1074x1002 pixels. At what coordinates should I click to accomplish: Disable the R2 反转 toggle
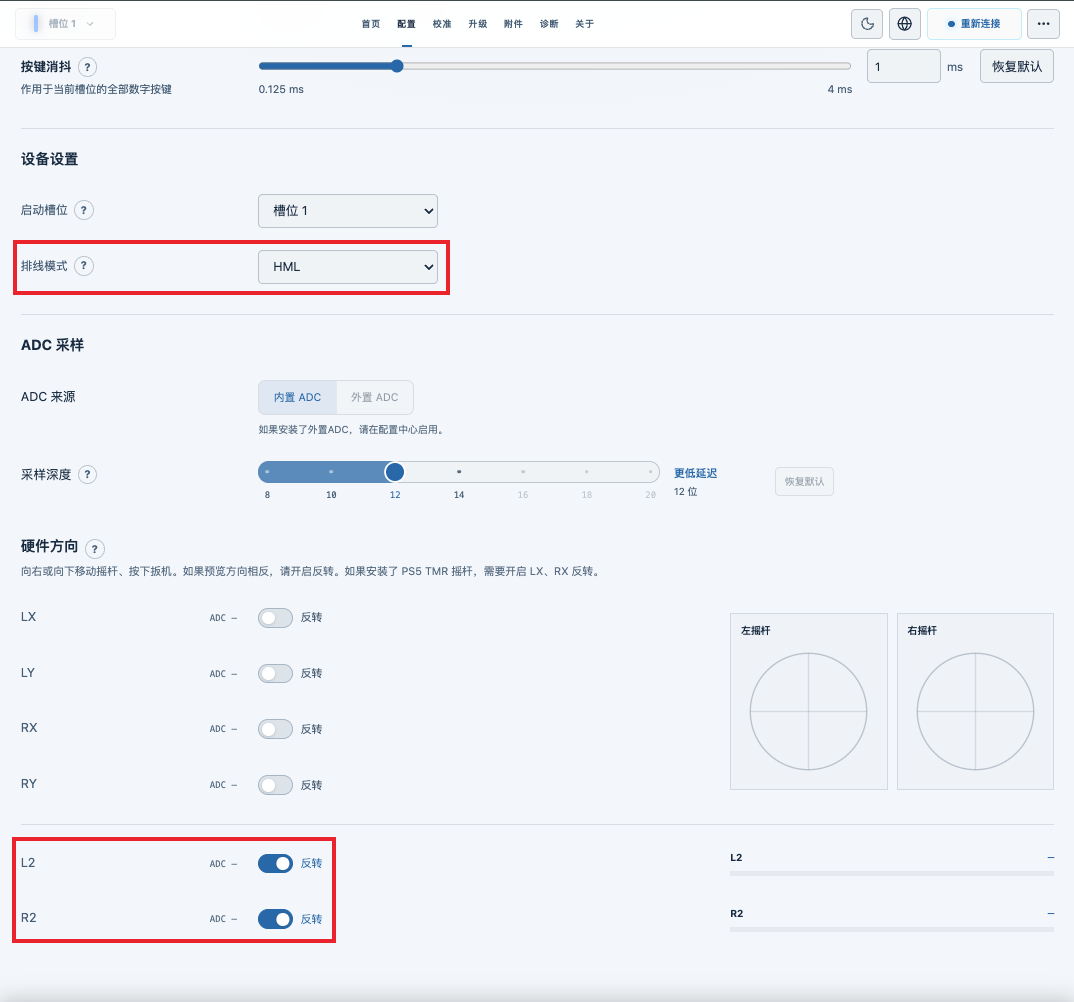(x=275, y=919)
